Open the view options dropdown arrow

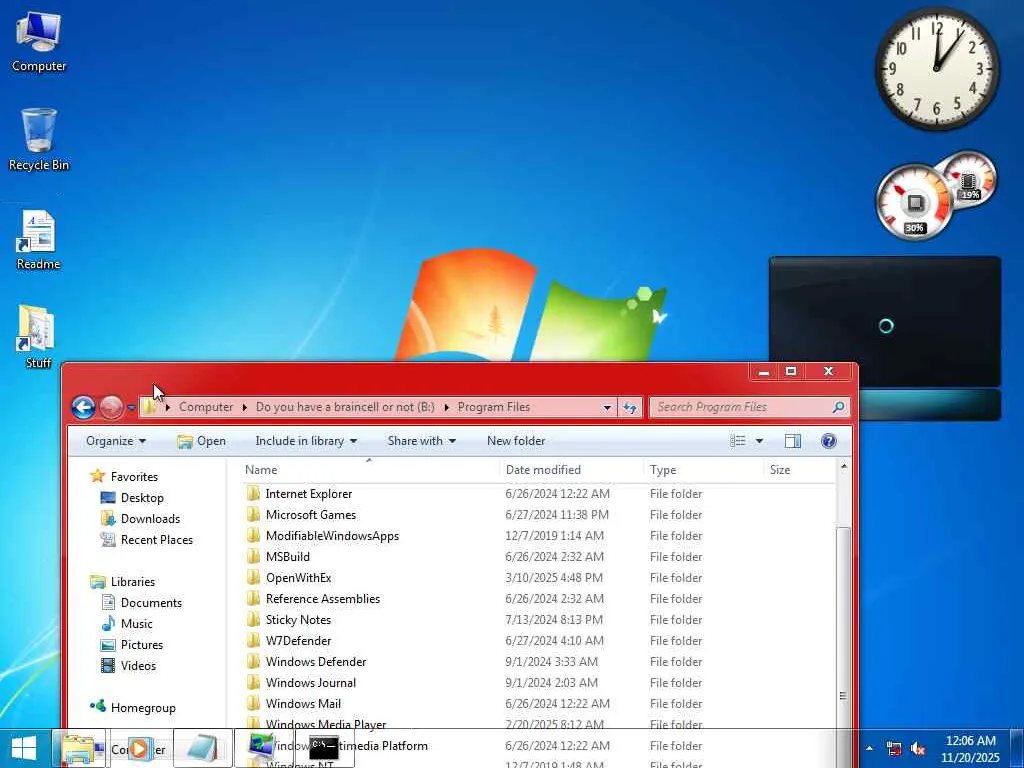point(759,441)
